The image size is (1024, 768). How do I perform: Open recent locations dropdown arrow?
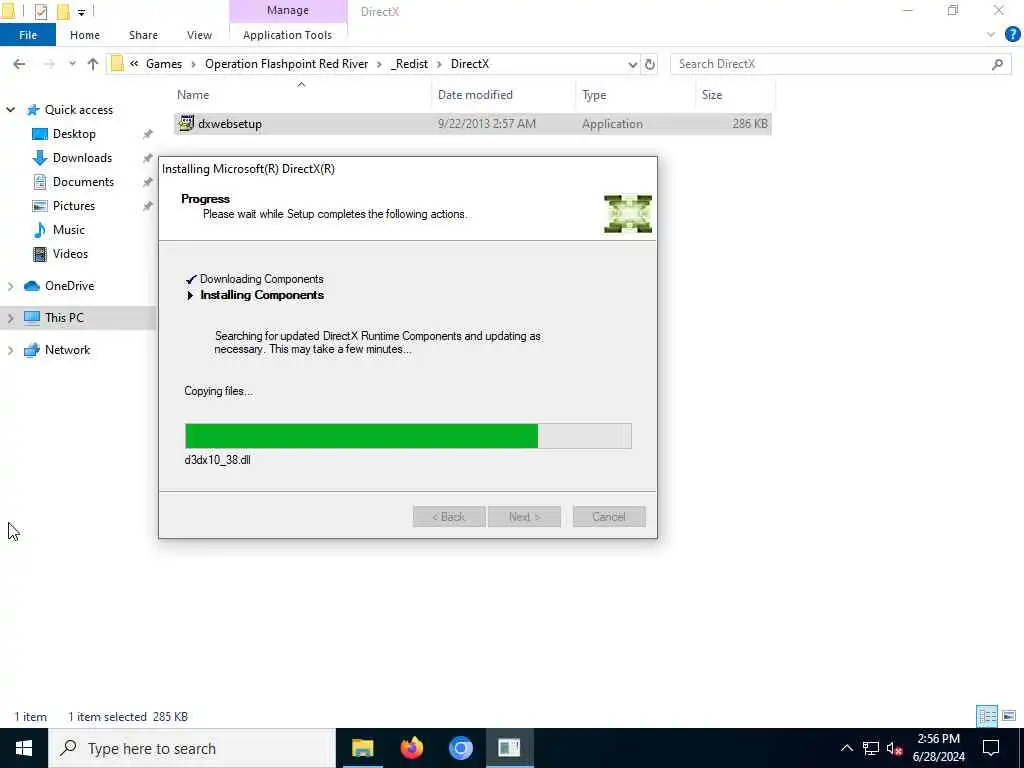click(x=72, y=64)
